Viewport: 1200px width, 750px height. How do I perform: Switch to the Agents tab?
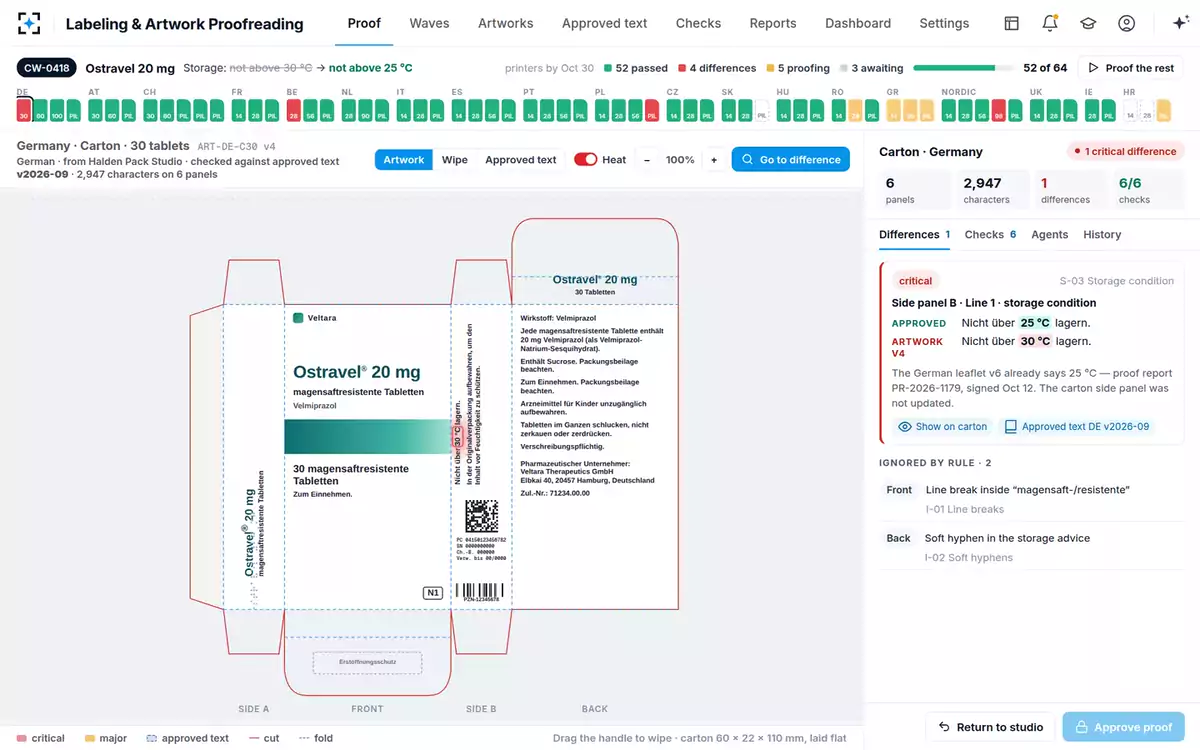[1050, 234]
